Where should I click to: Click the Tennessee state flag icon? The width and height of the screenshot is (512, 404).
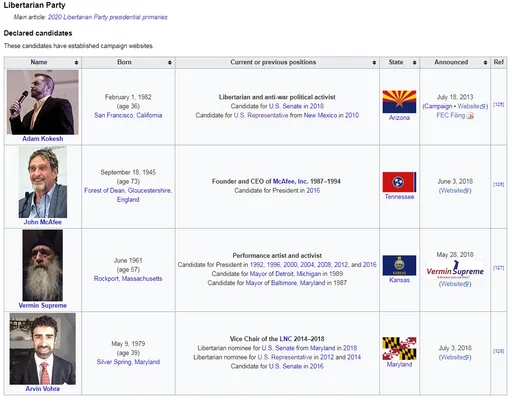click(x=399, y=182)
